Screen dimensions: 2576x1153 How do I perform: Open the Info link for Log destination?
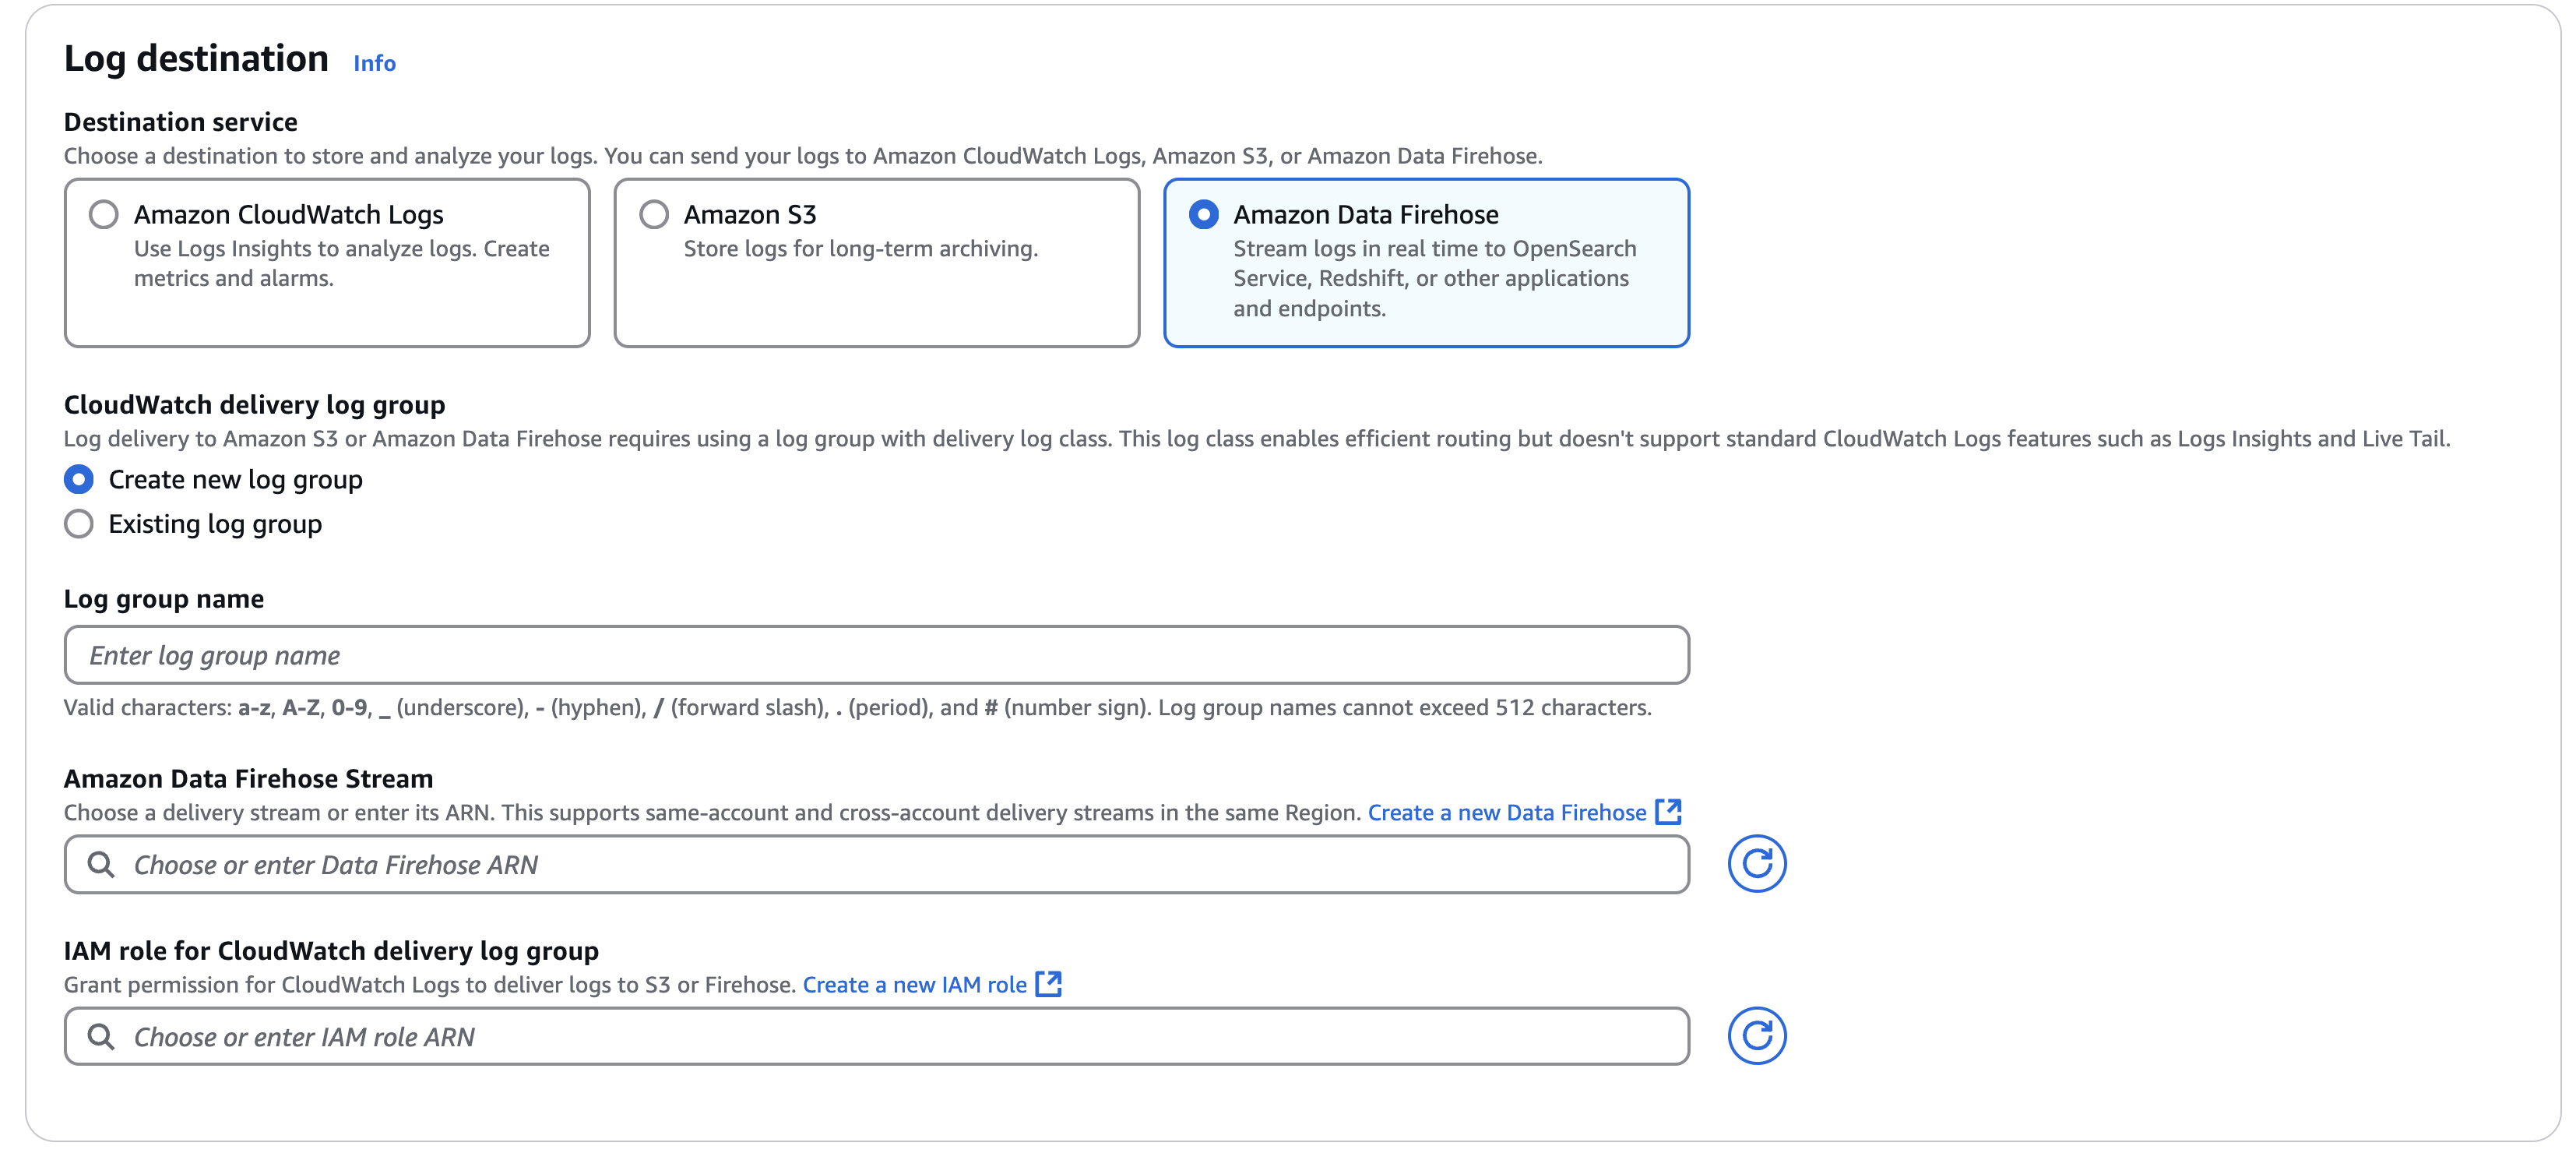pos(374,63)
